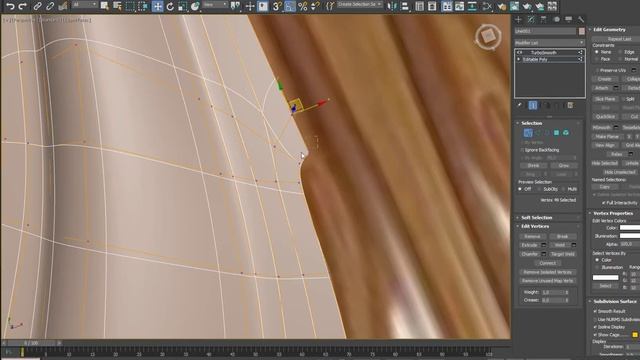Toggle Spinner Snap
The width and height of the screenshot is (640, 360).
[315, 6]
